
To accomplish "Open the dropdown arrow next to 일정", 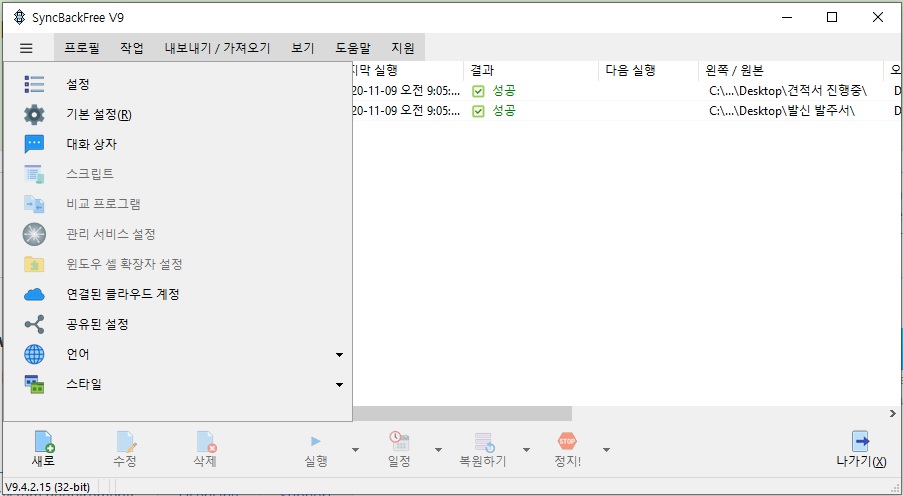I will 438,450.
